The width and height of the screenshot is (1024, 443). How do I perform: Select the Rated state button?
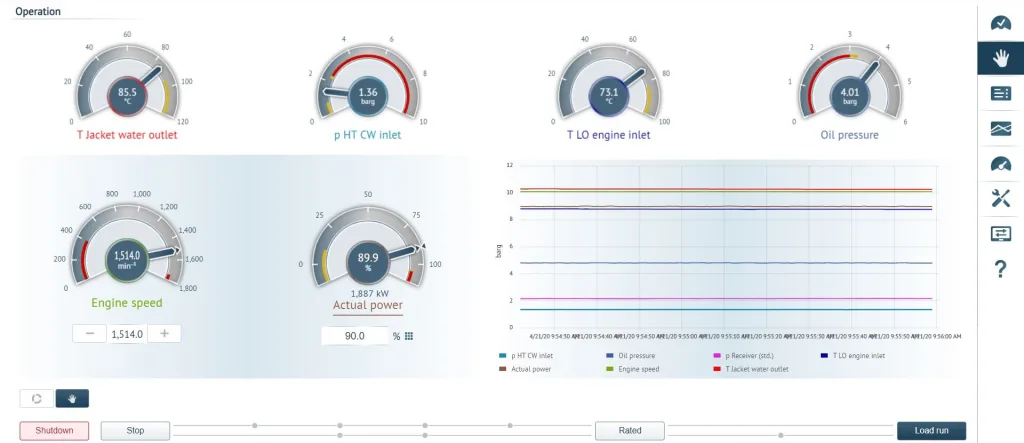coord(630,431)
